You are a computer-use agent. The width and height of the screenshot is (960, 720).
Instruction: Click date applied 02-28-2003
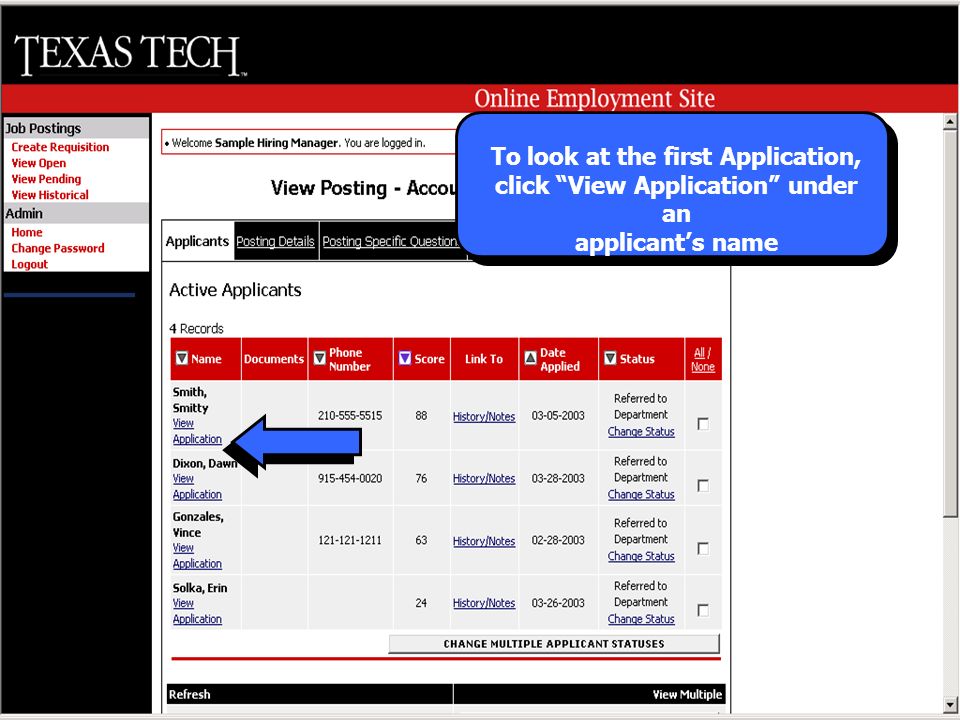tap(558, 540)
